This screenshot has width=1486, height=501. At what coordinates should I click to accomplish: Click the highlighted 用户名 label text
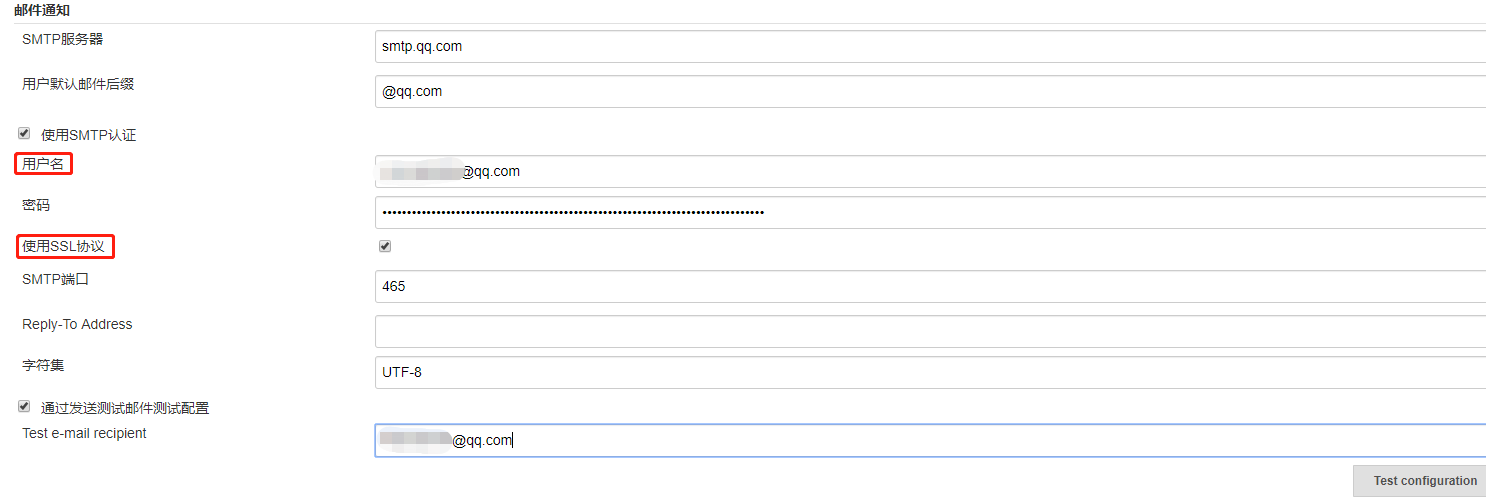click(x=44, y=164)
